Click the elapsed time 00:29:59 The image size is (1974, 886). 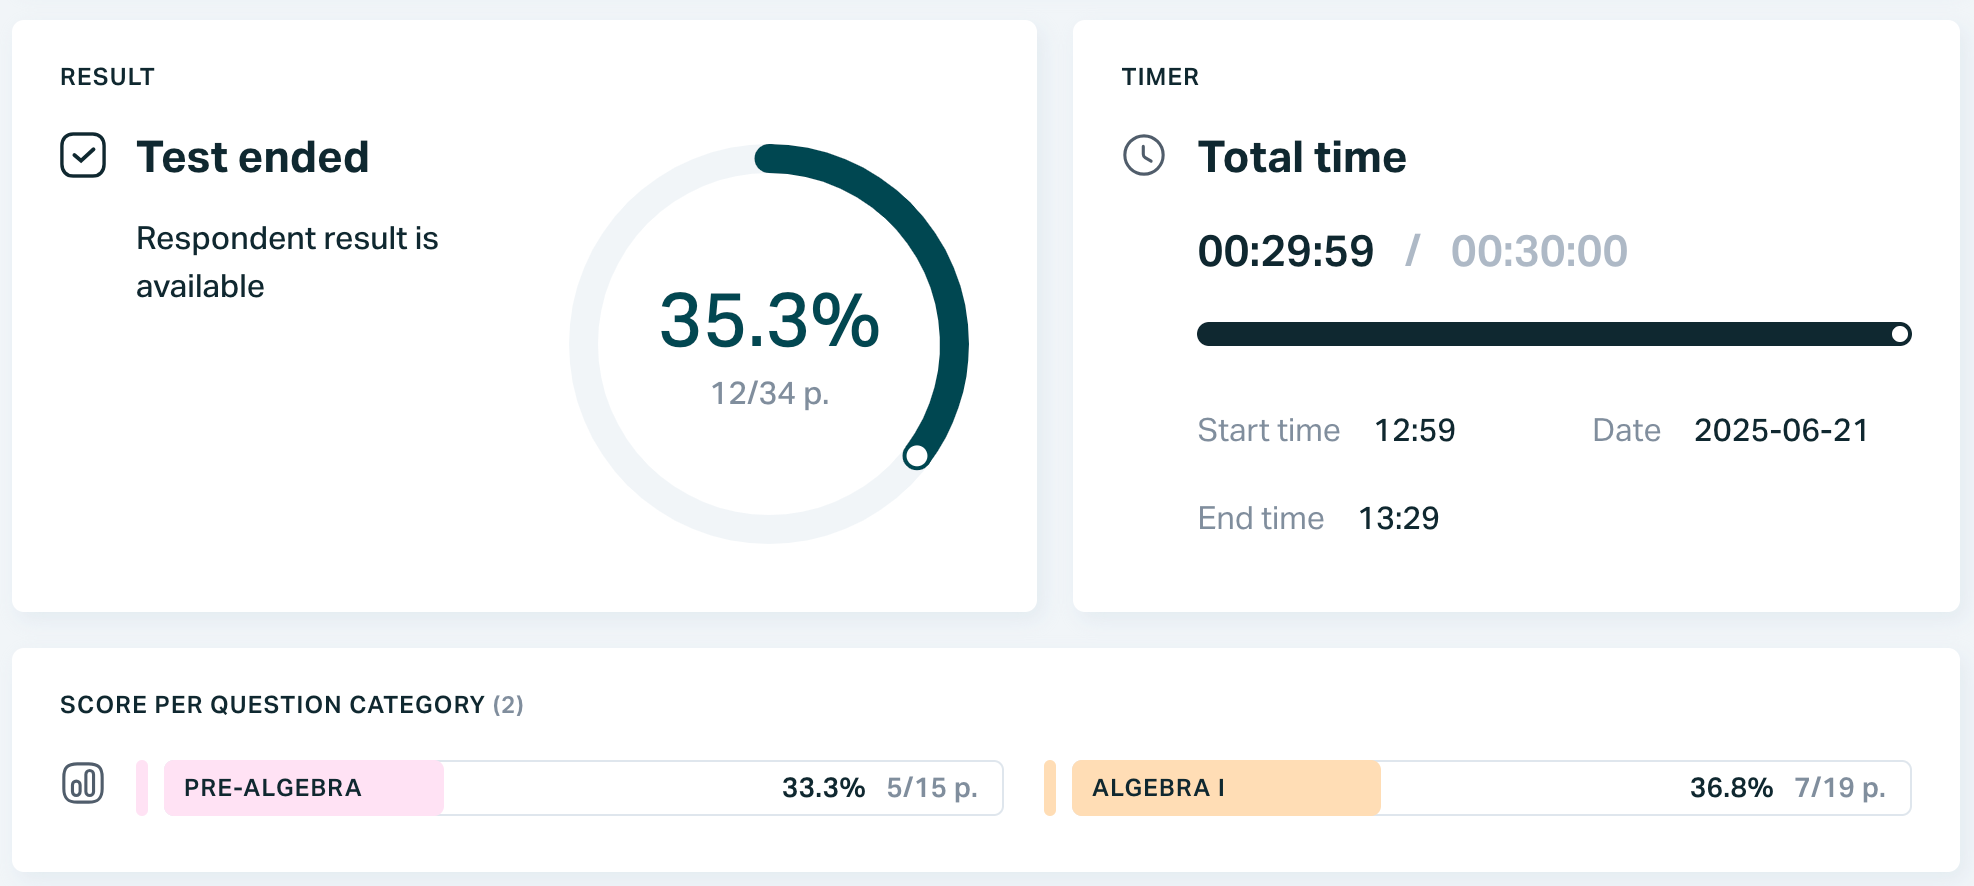pyautogui.click(x=1285, y=251)
